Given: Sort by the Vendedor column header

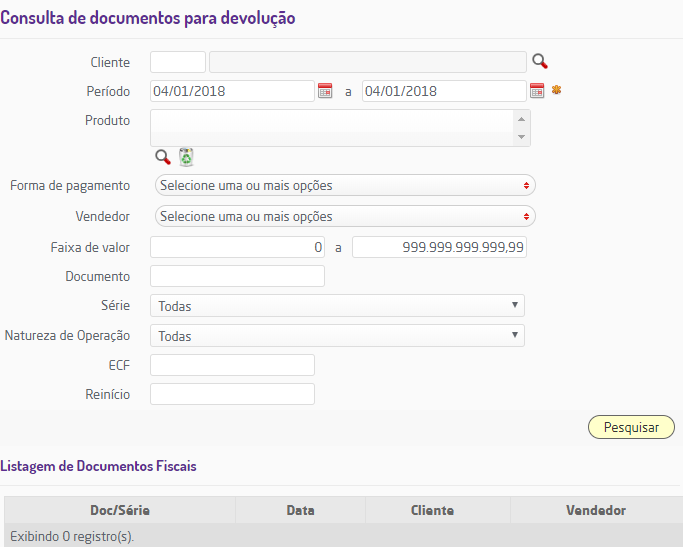Looking at the screenshot, I should coord(596,510).
